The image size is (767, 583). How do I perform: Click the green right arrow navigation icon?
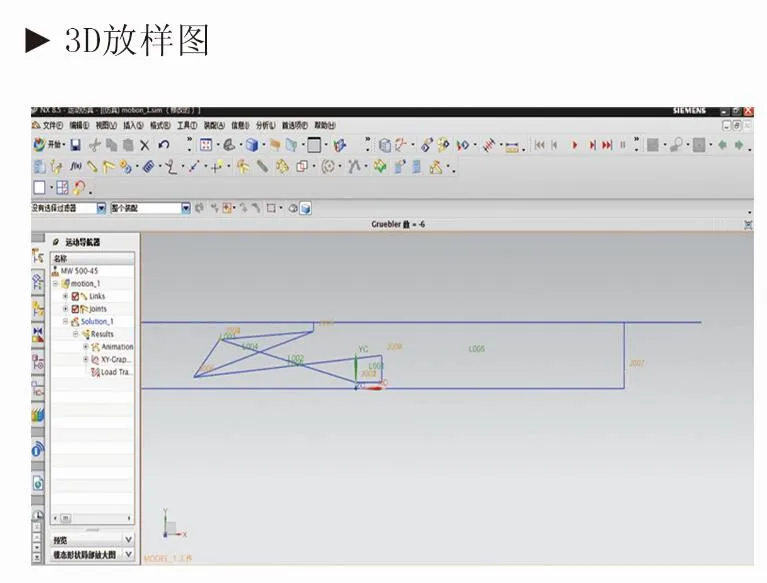tap(739, 145)
